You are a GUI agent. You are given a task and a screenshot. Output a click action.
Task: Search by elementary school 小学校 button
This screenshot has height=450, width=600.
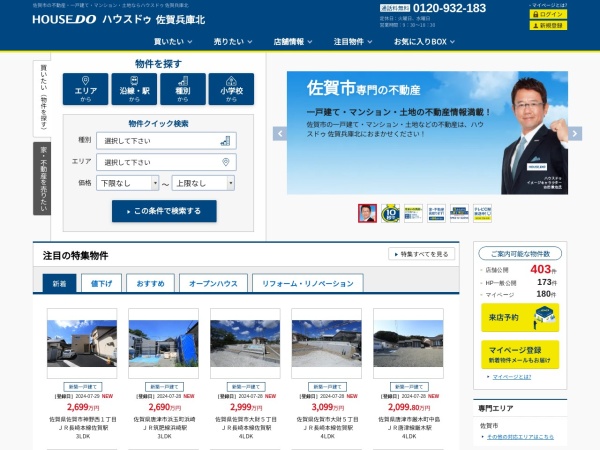coord(231,89)
